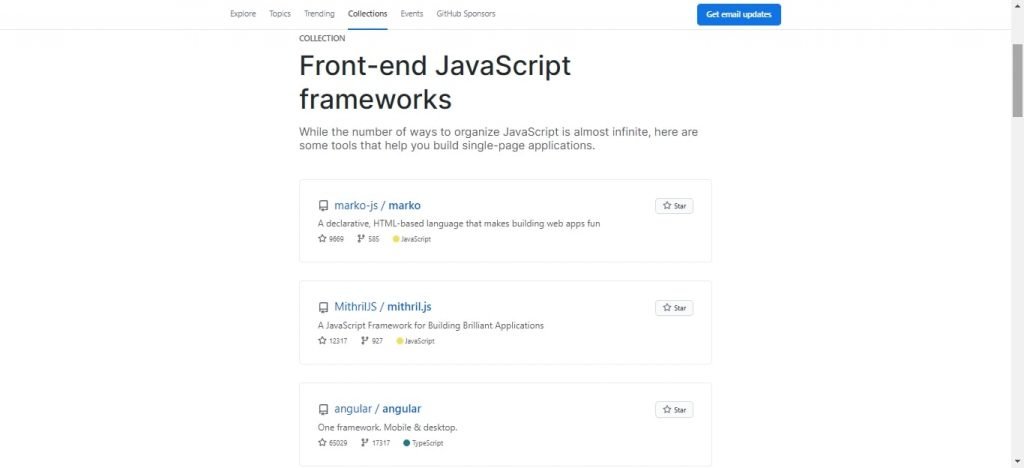Click the repo icon beside angular / angular

(x=323, y=409)
